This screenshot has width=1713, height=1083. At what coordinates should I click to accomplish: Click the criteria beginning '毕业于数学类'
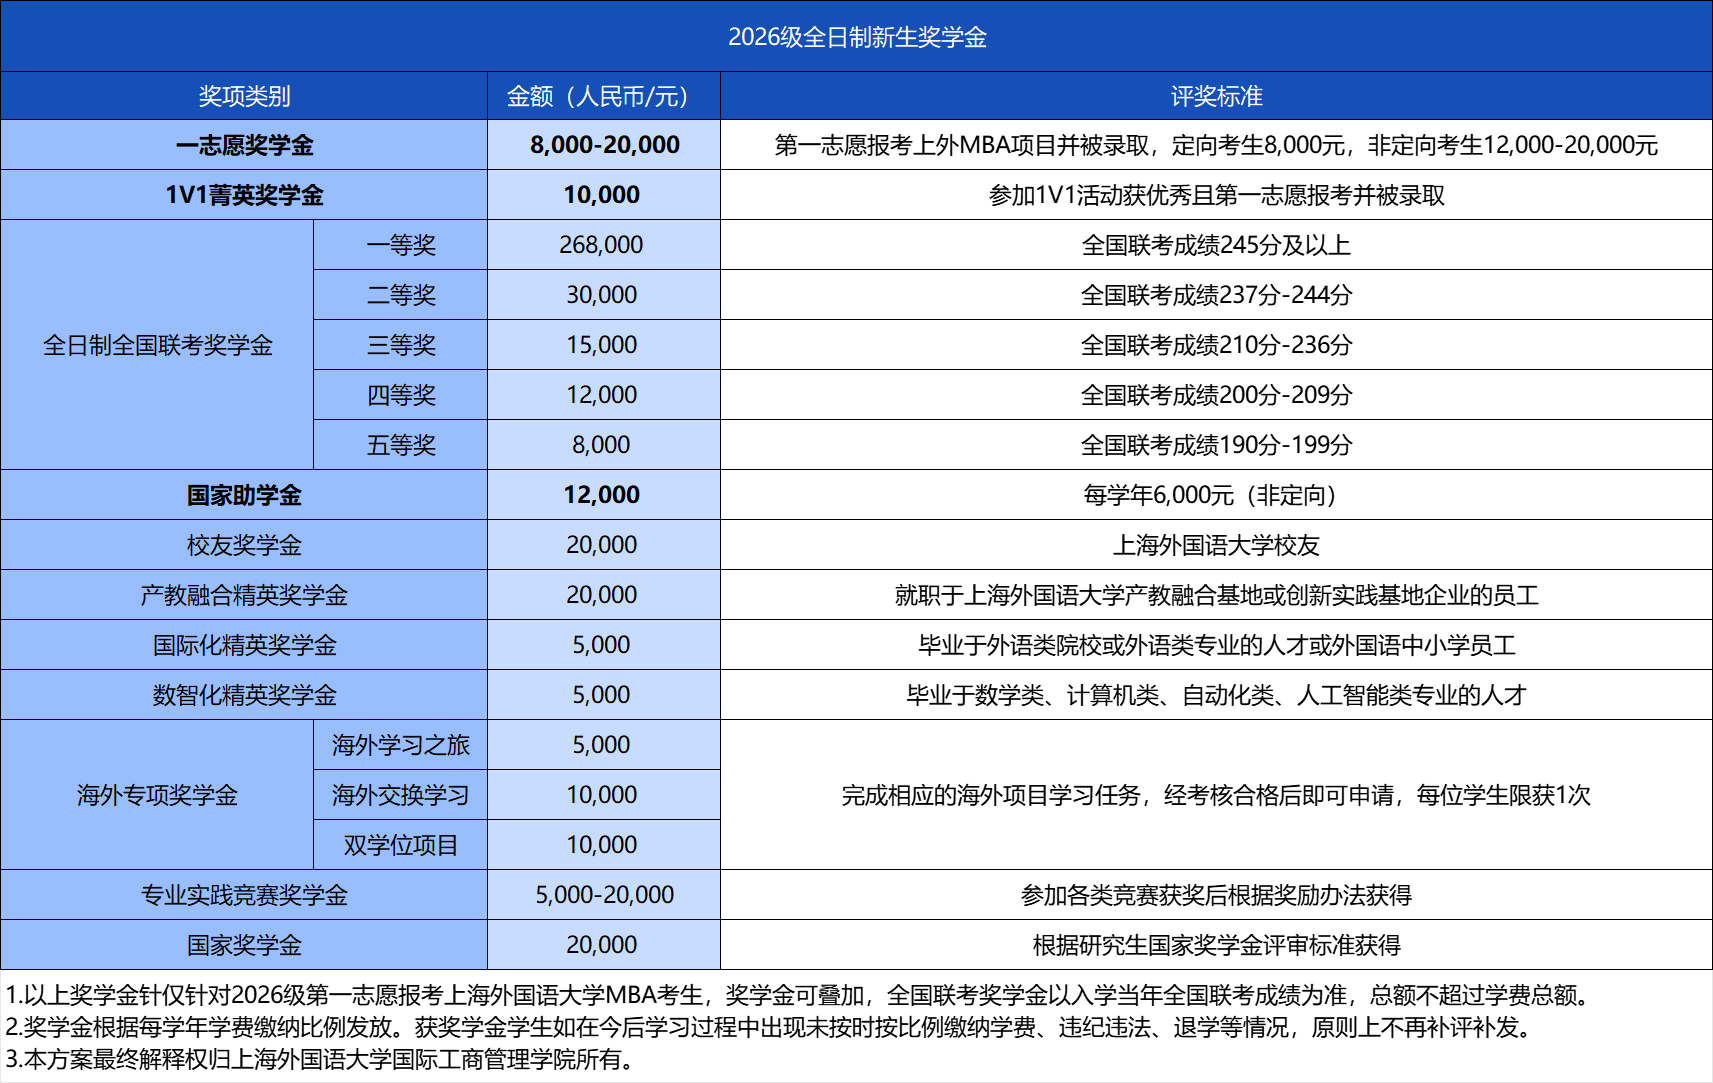[1216, 695]
